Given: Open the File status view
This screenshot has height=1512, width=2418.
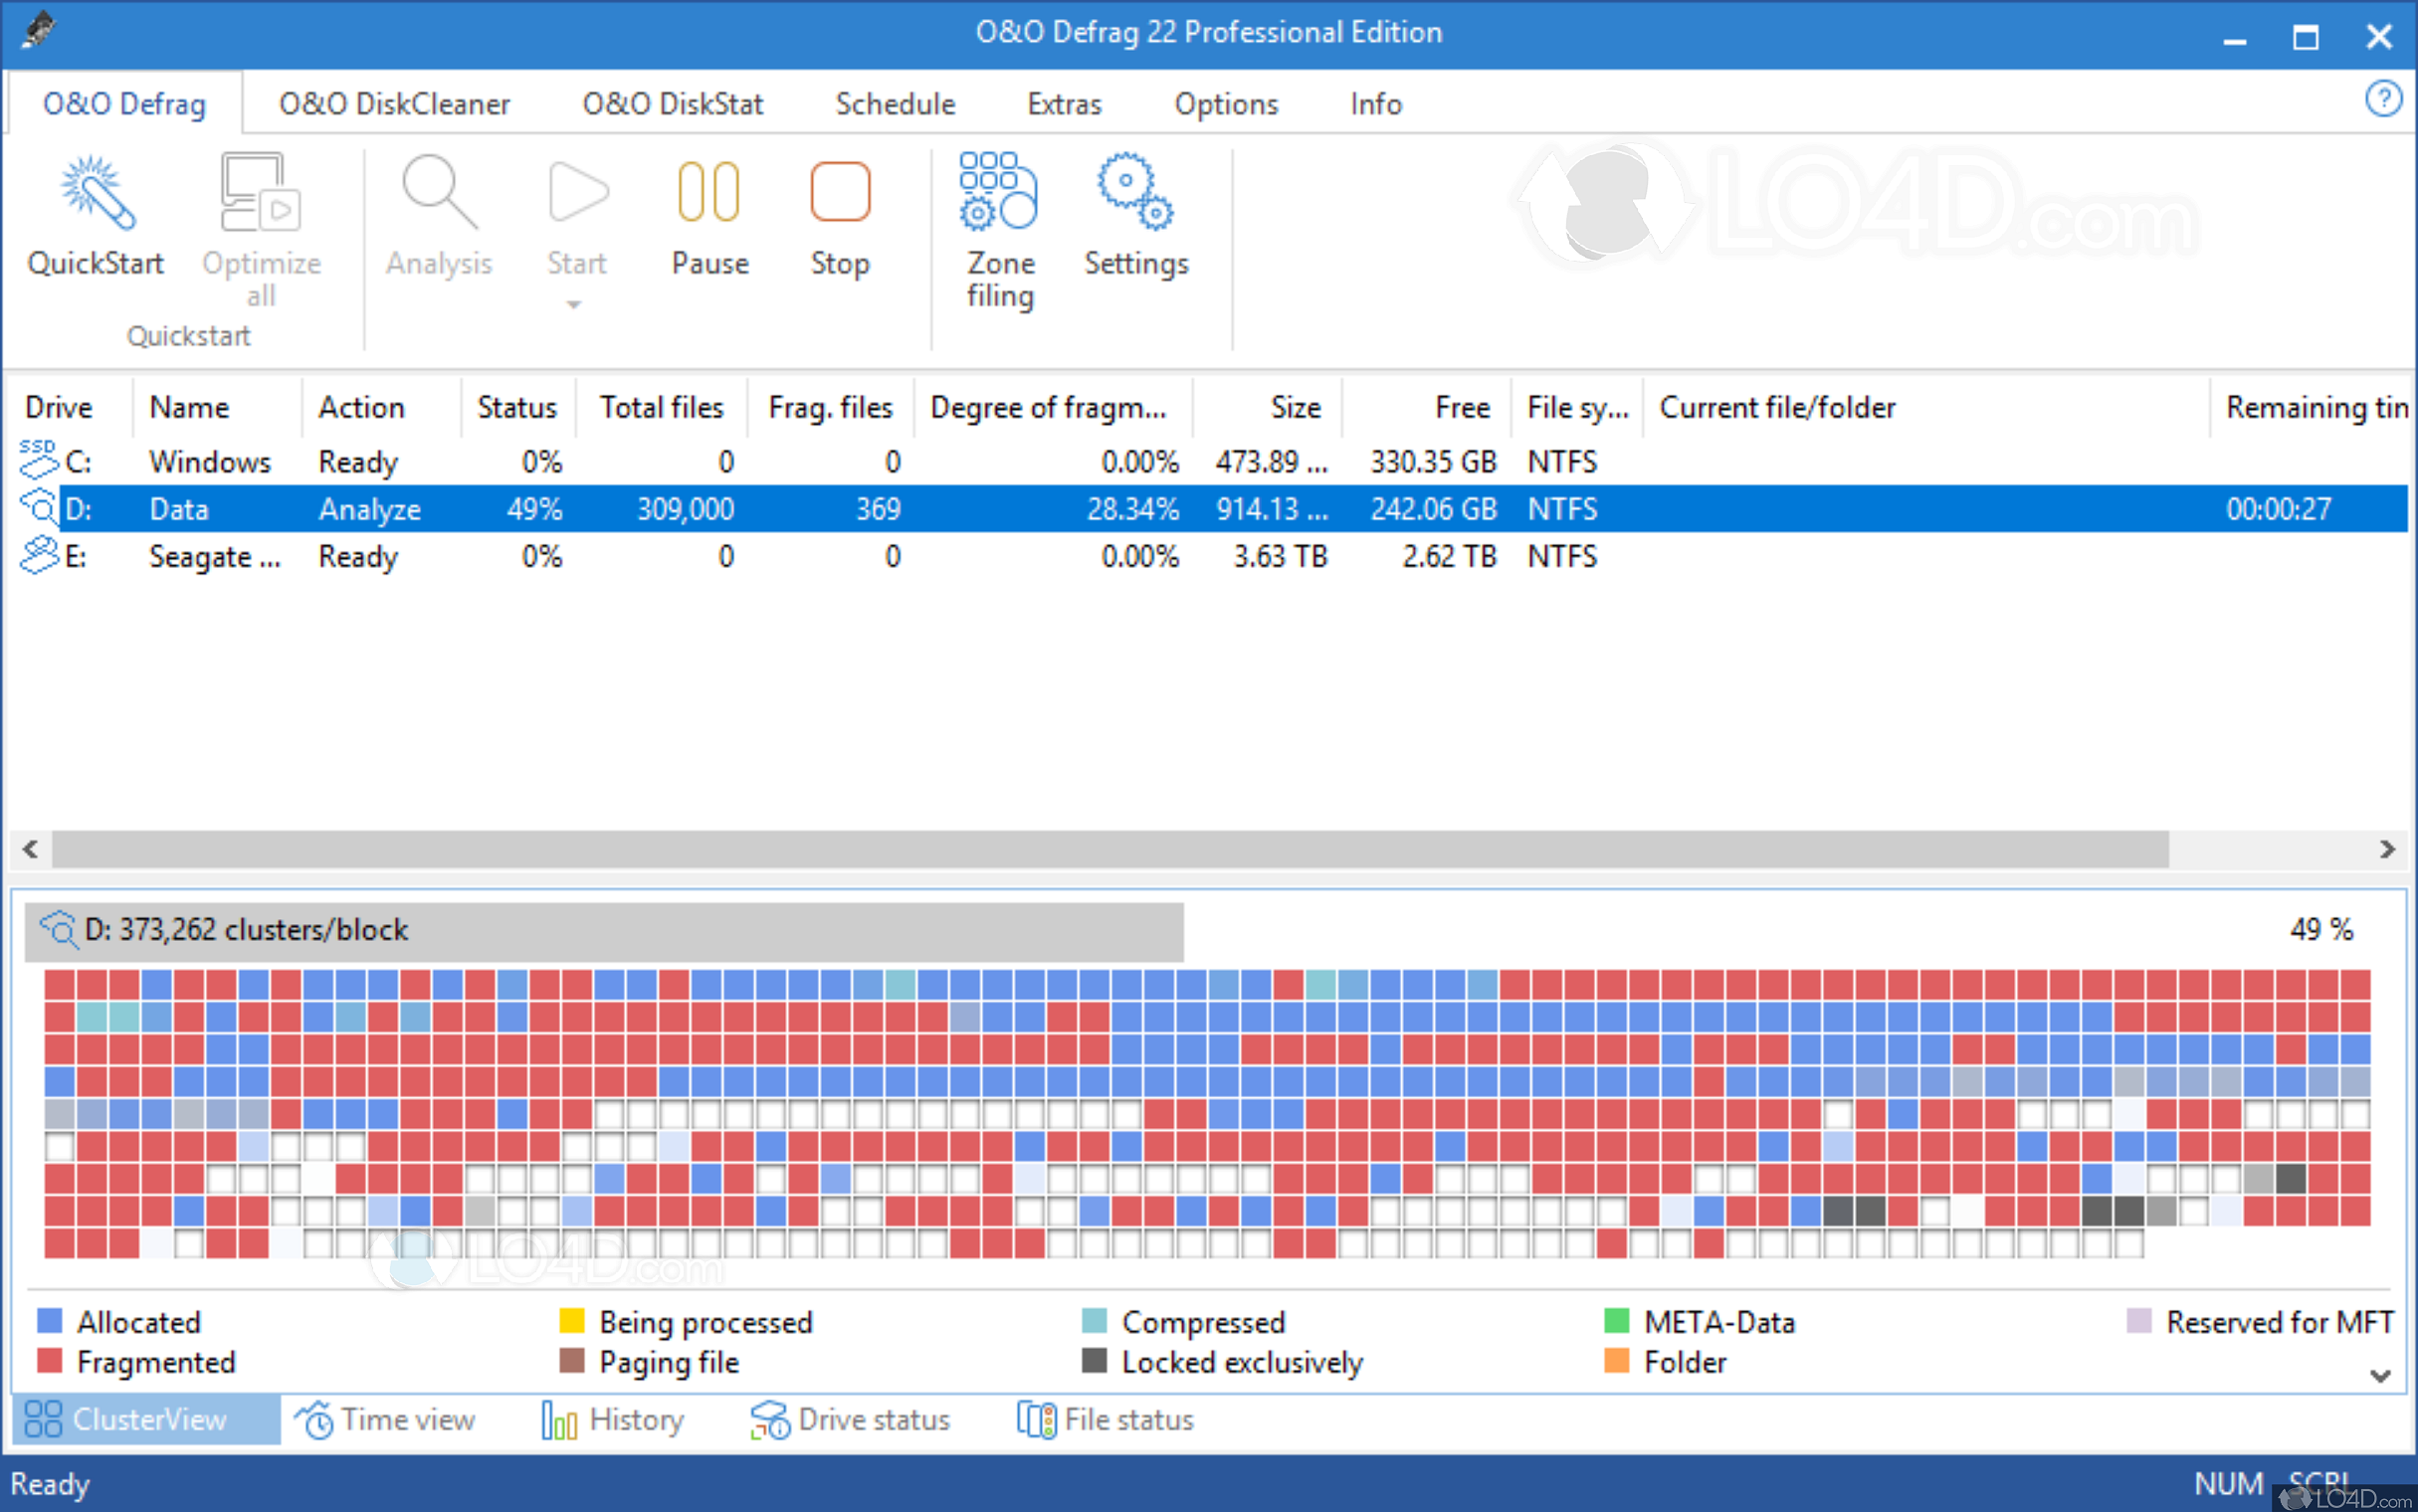Looking at the screenshot, I should point(1105,1419).
